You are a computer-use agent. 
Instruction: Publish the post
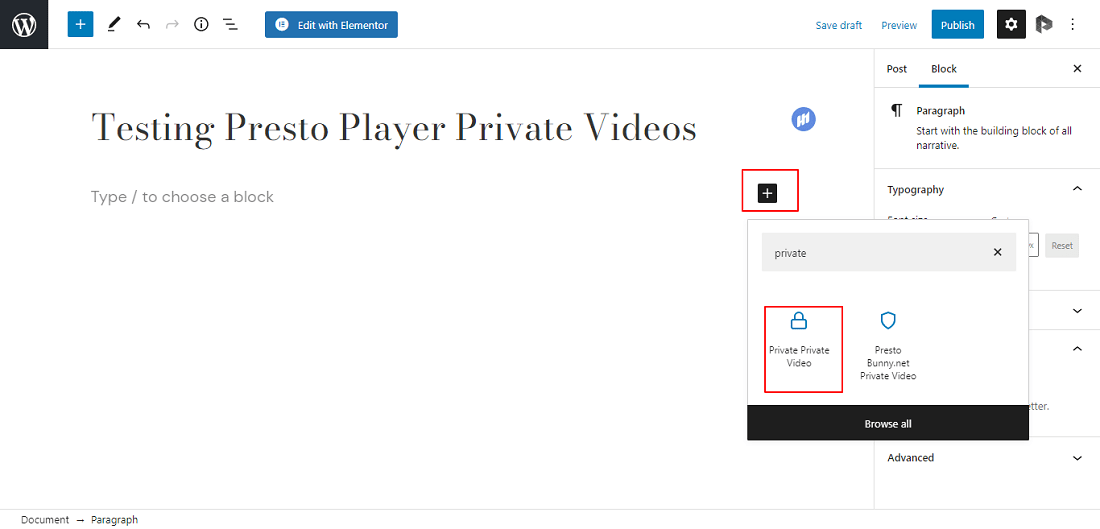coord(958,25)
